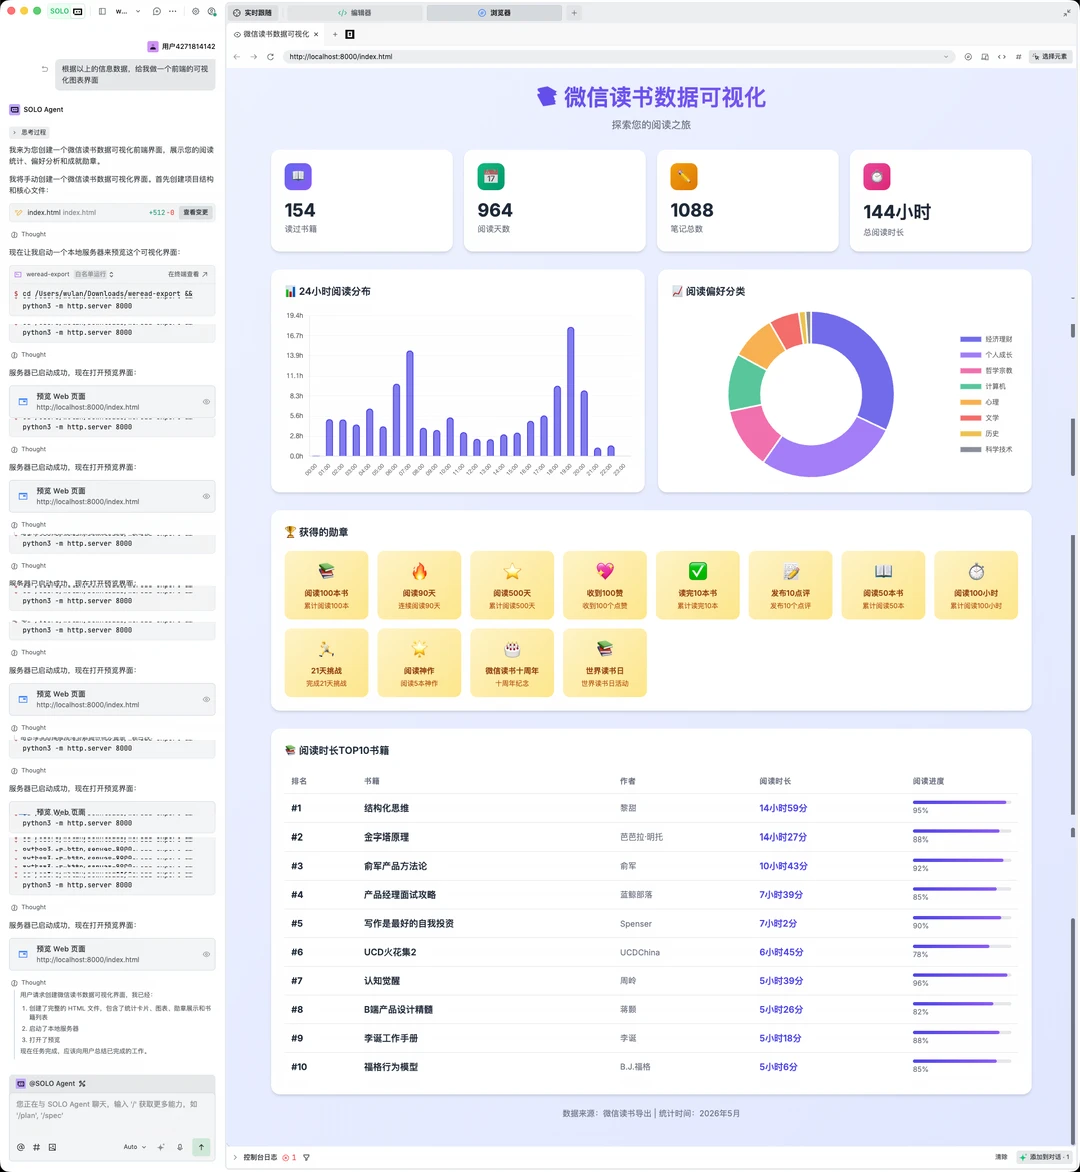Click the 结构化思维 book title
The image size is (1080, 1172).
386,809
